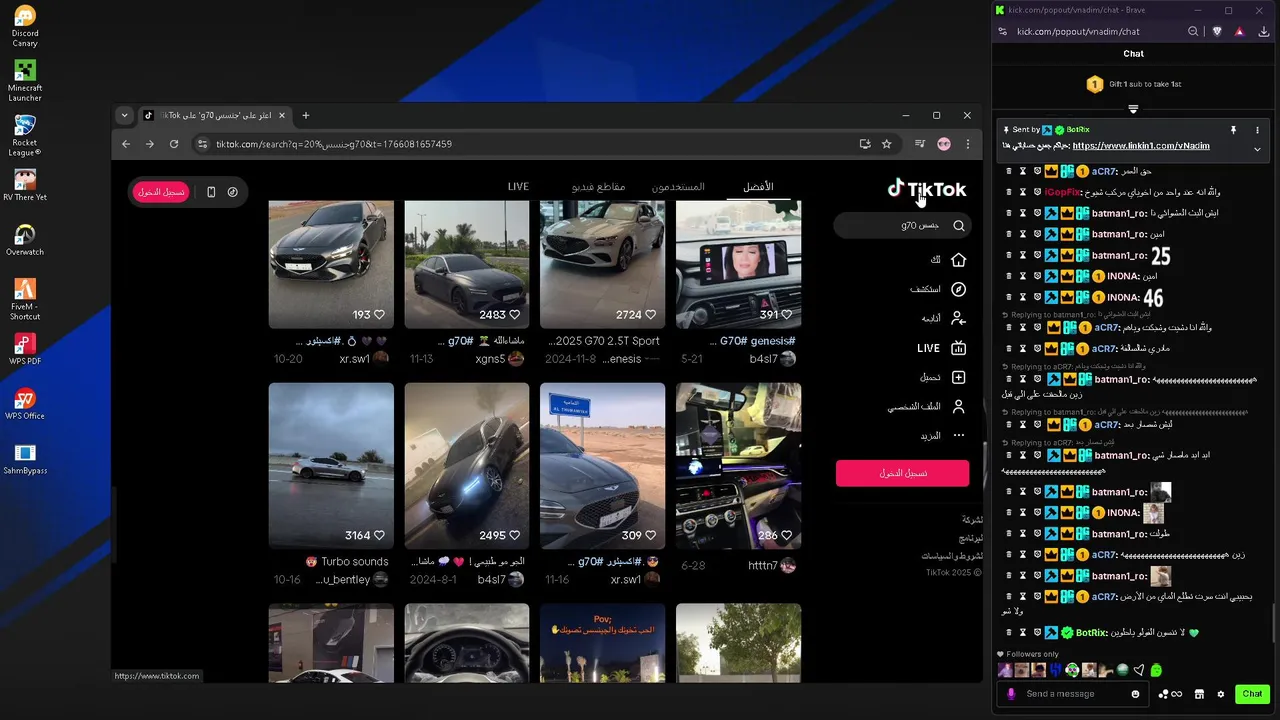Bookmark TikTok page with star icon

click(x=886, y=144)
